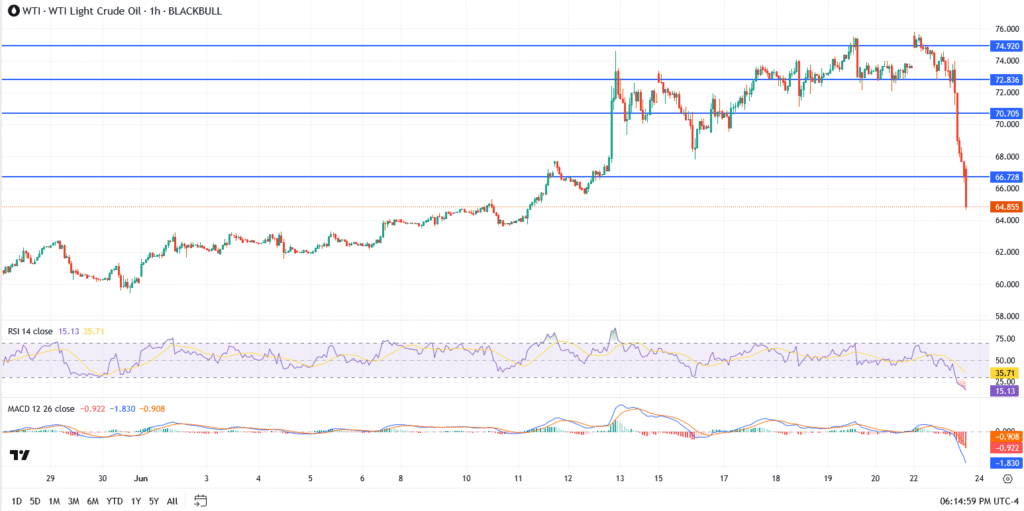This screenshot has height=511, width=1024.
Task: Click the current price label 64.855
Action: pos(1005,207)
